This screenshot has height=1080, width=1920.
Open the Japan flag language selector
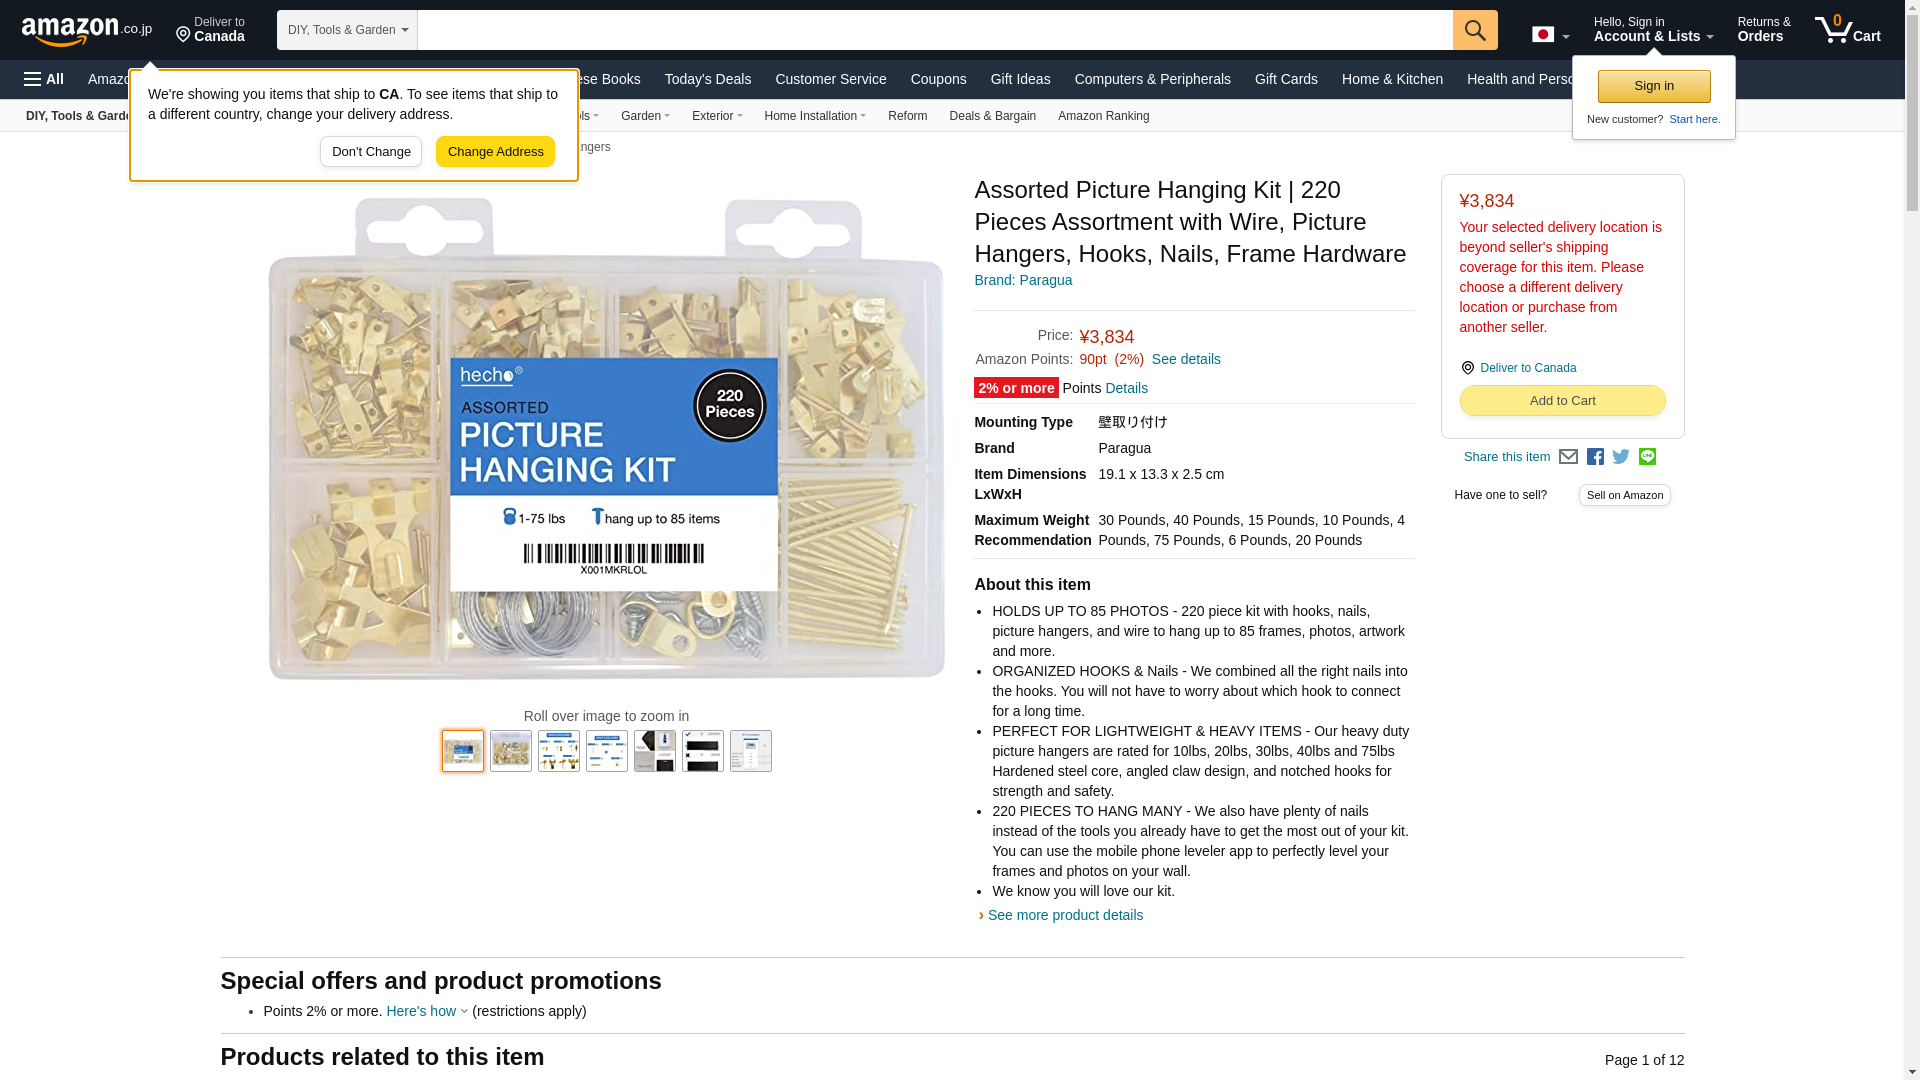[x=1550, y=34]
